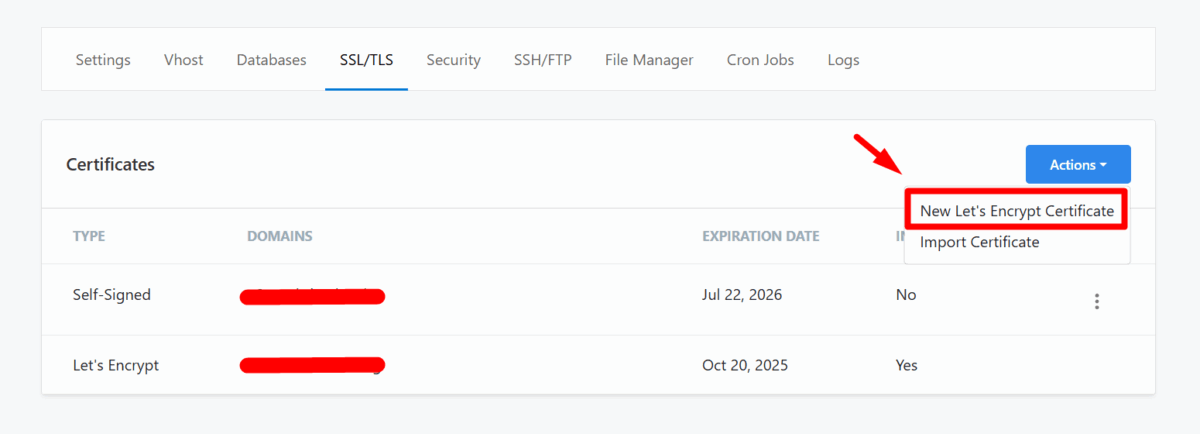Screen dimensions: 1200x434
Task: Open the SSH/FTP tab
Action: [x=543, y=60]
